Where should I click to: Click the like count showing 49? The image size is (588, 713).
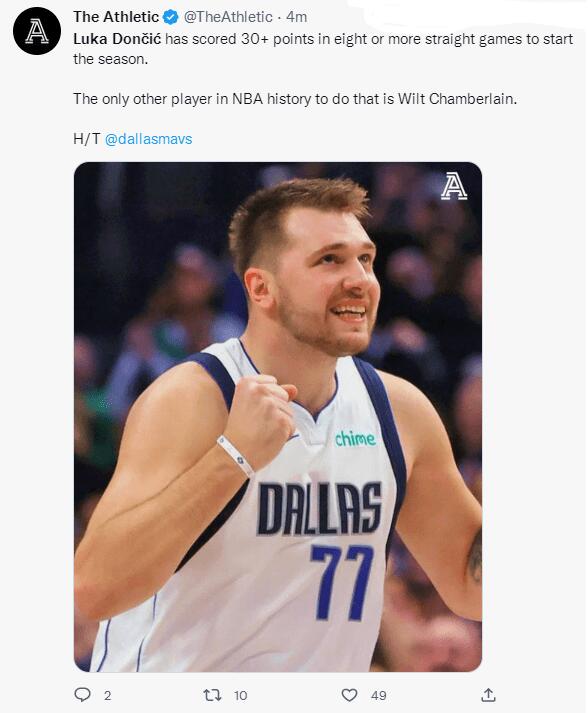[x=378, y=695]
